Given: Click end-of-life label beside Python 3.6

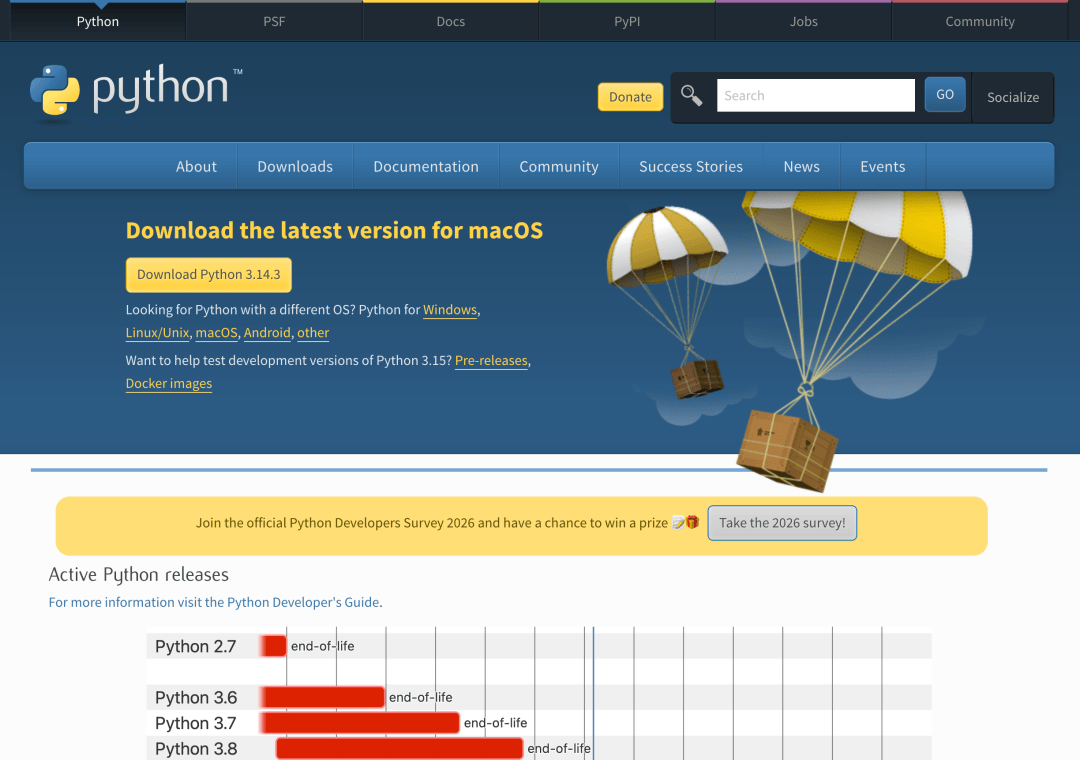Looking at the screenshot, I should coord(421,697).
